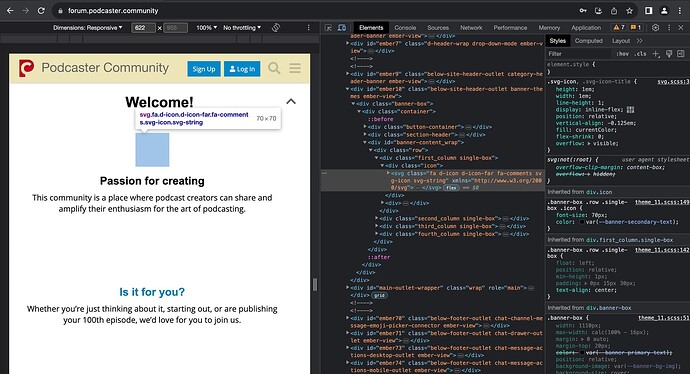Open the Dimensions: Responsive dropdown
Viewport: 690px width, 374px height.
point(88,27)
